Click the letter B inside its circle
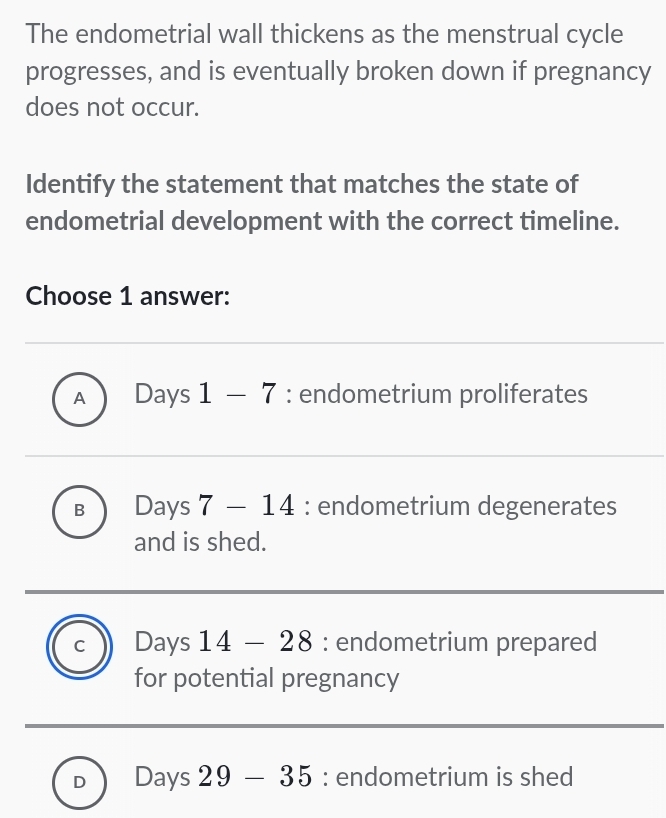This screenshot has width=666, height=818. click(x=79, y=511)
